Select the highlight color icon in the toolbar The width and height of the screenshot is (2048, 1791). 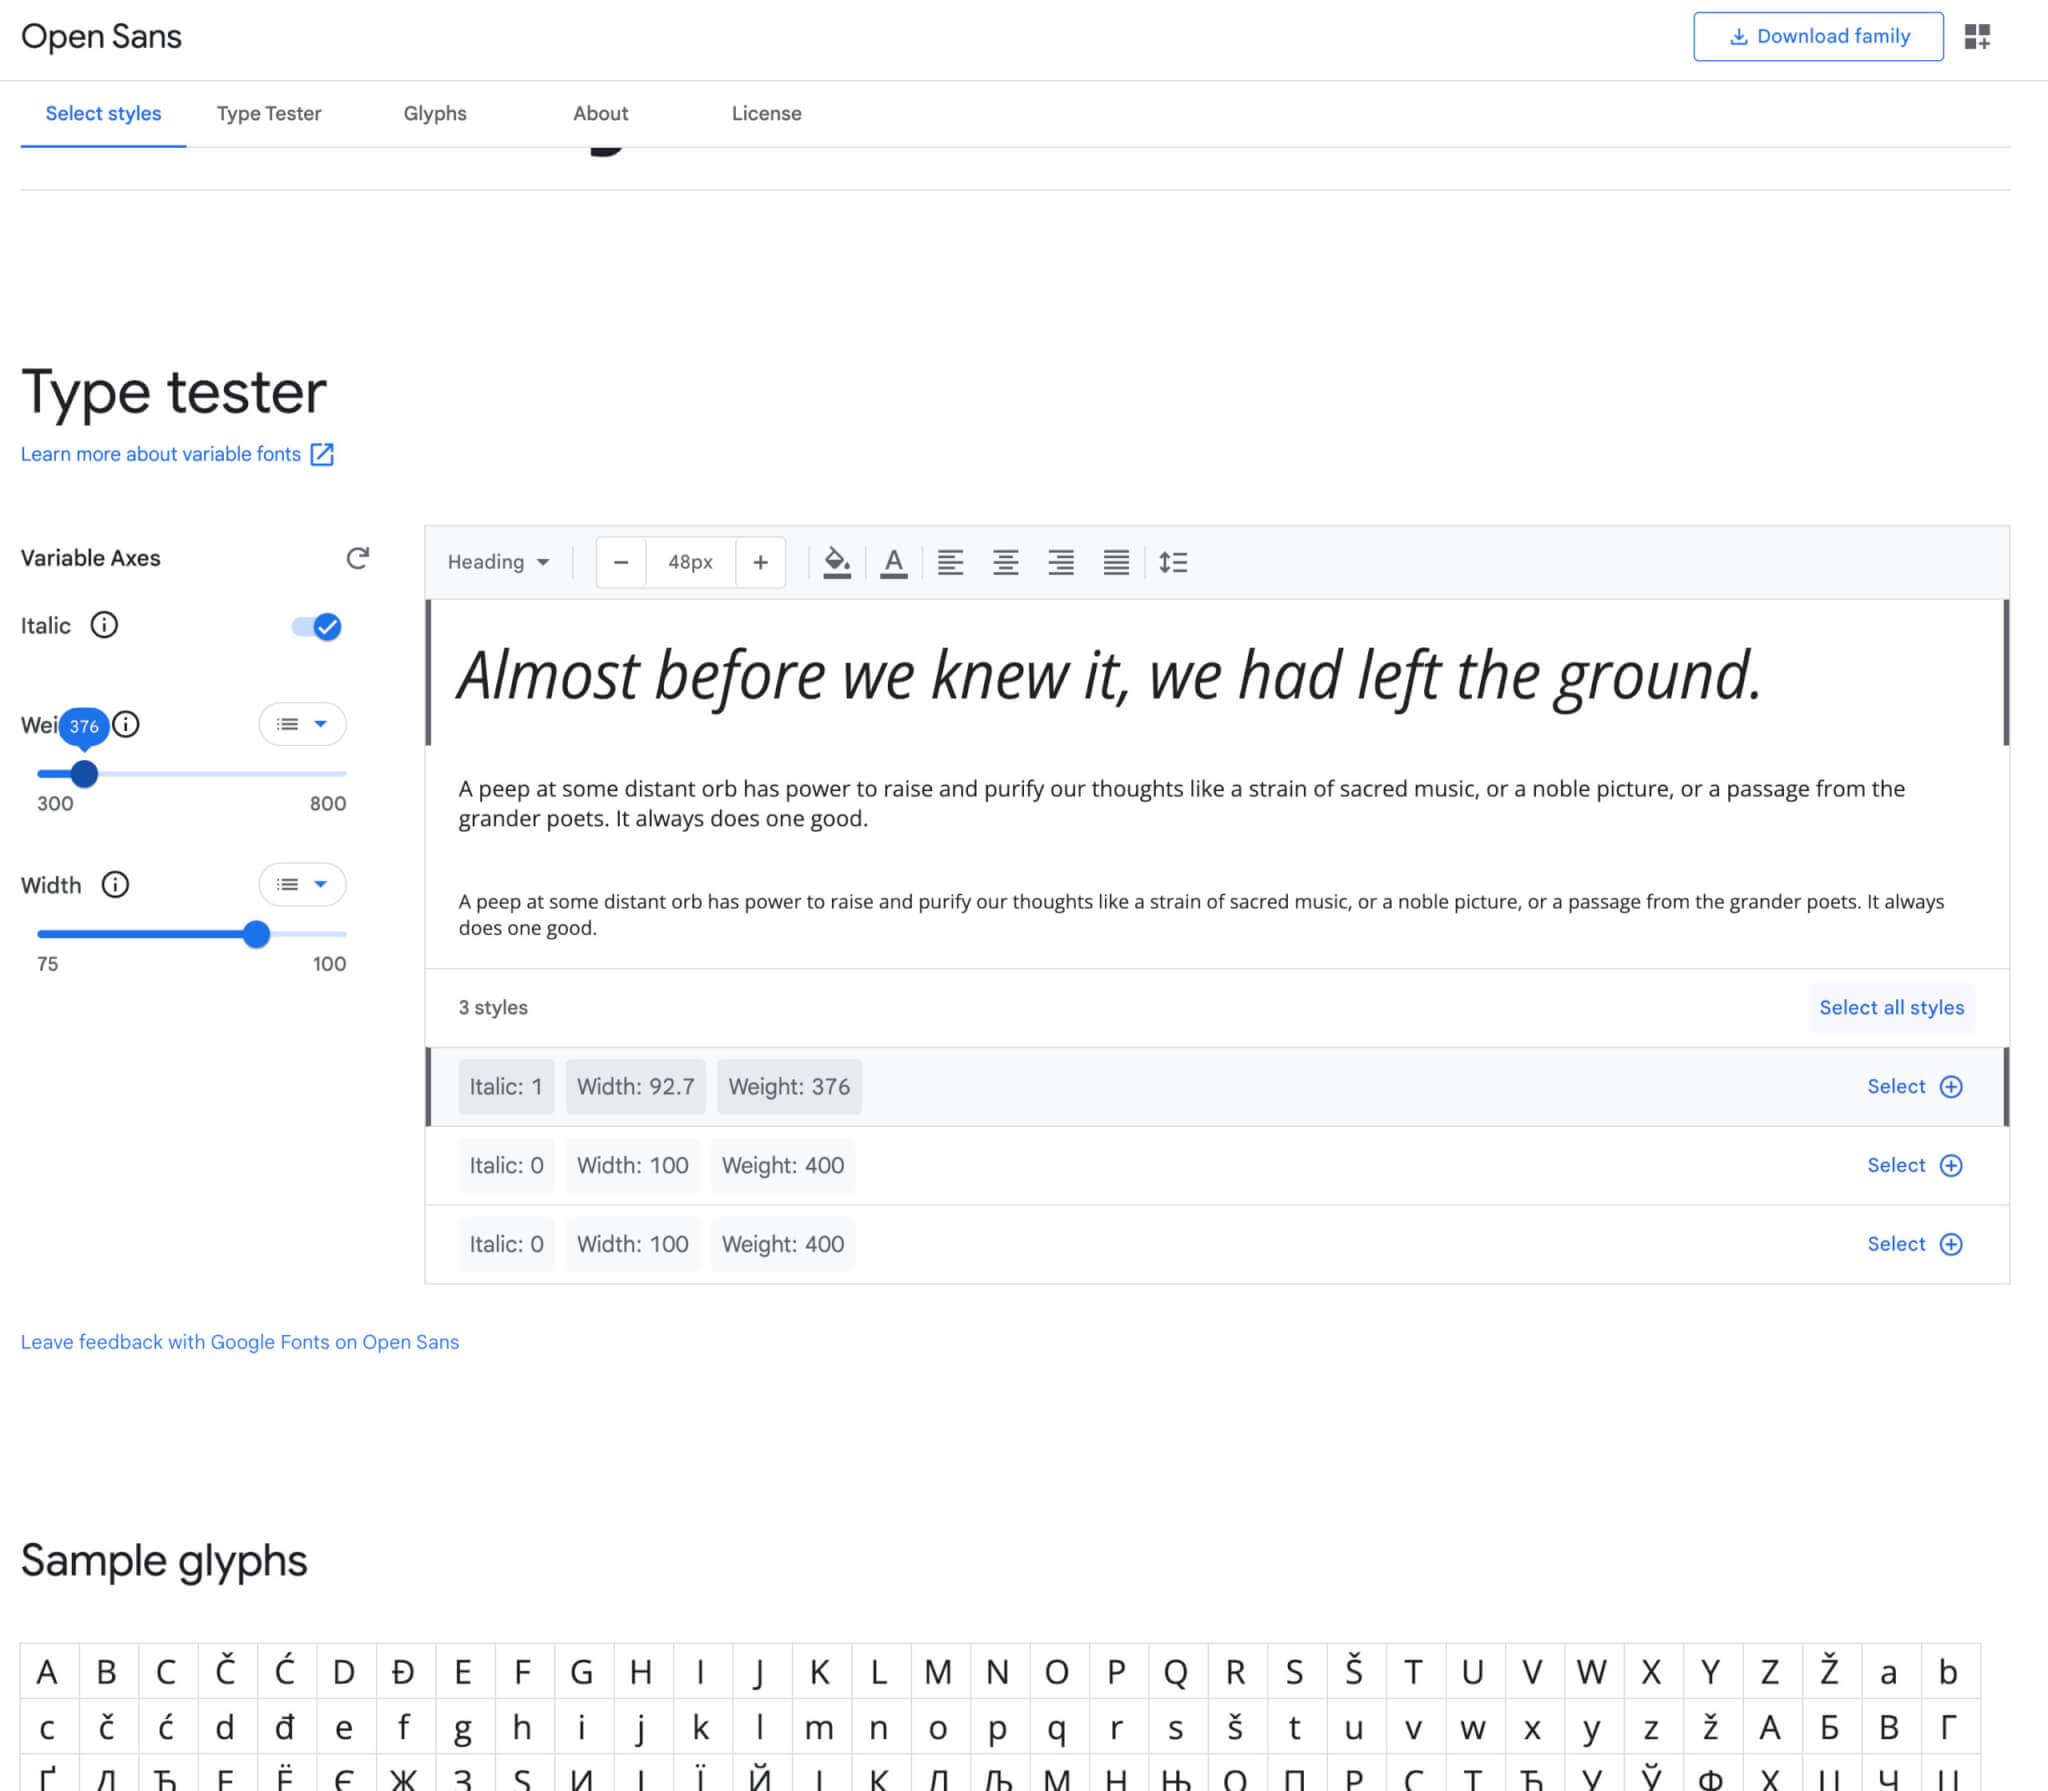(x=837, y=561)
